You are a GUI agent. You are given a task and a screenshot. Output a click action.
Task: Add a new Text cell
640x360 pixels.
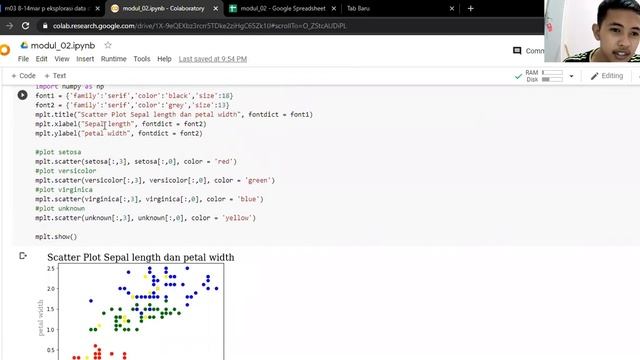(x=55, y=76)
